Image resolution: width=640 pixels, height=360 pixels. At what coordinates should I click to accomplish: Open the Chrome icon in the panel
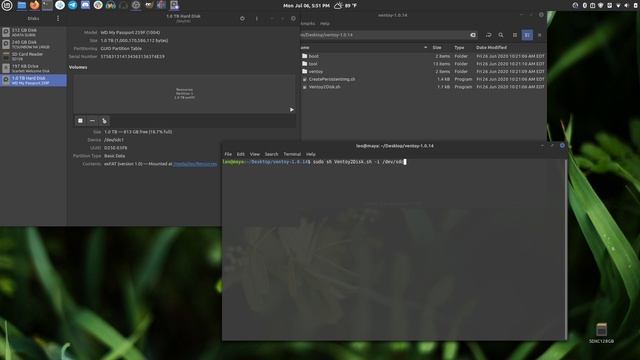[98, 5]
